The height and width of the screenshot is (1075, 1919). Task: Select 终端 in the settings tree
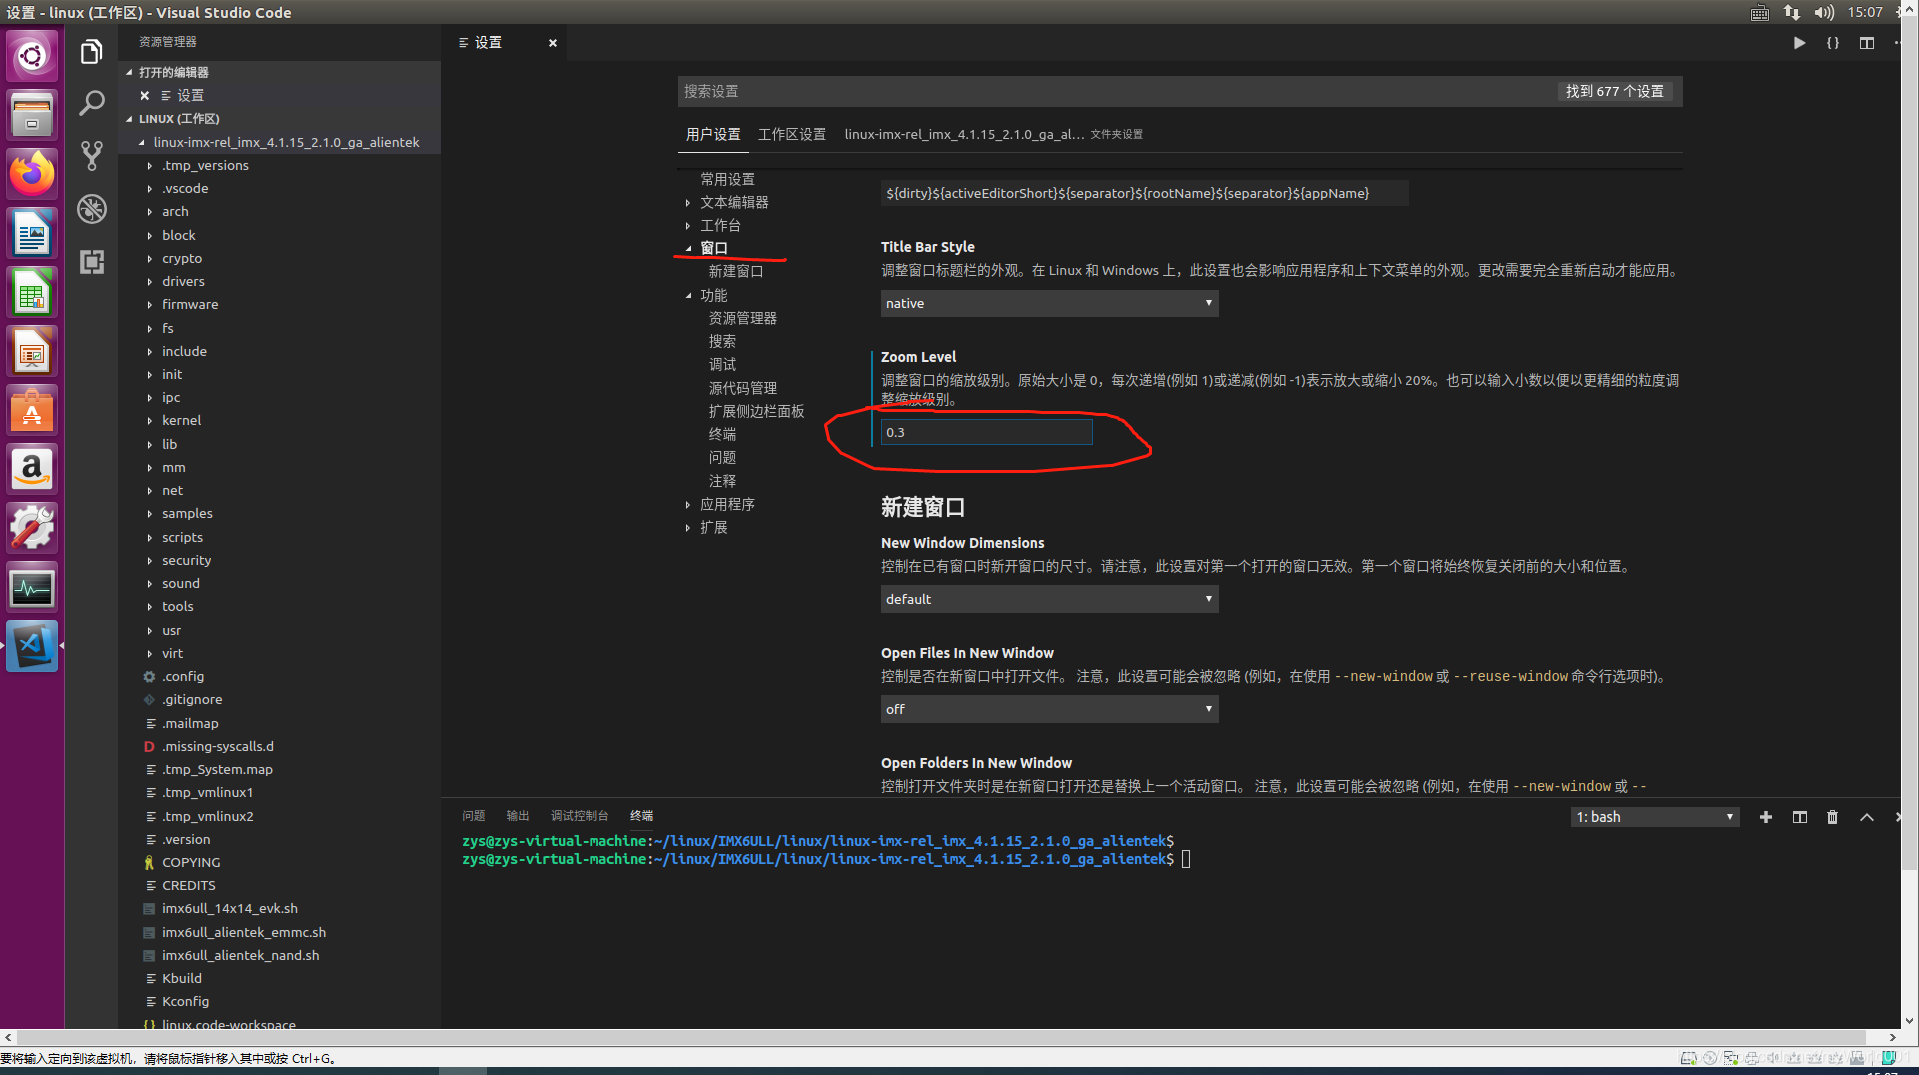722,434
